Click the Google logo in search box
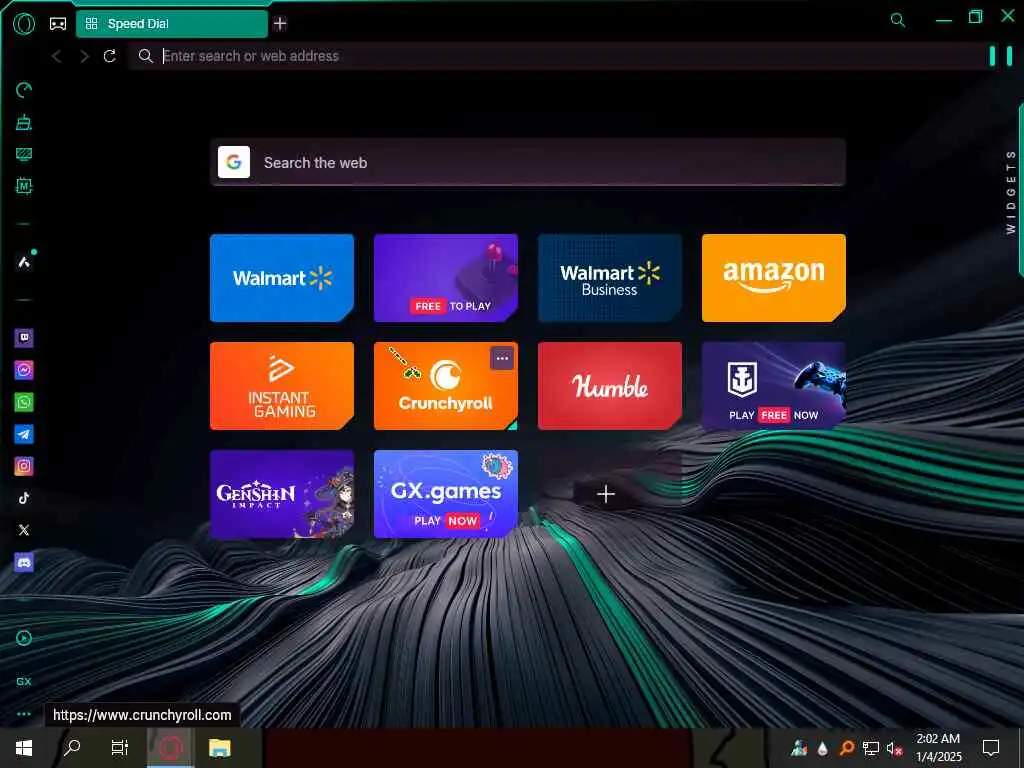This screenshot has width=1024, height=768. (234, 162)
